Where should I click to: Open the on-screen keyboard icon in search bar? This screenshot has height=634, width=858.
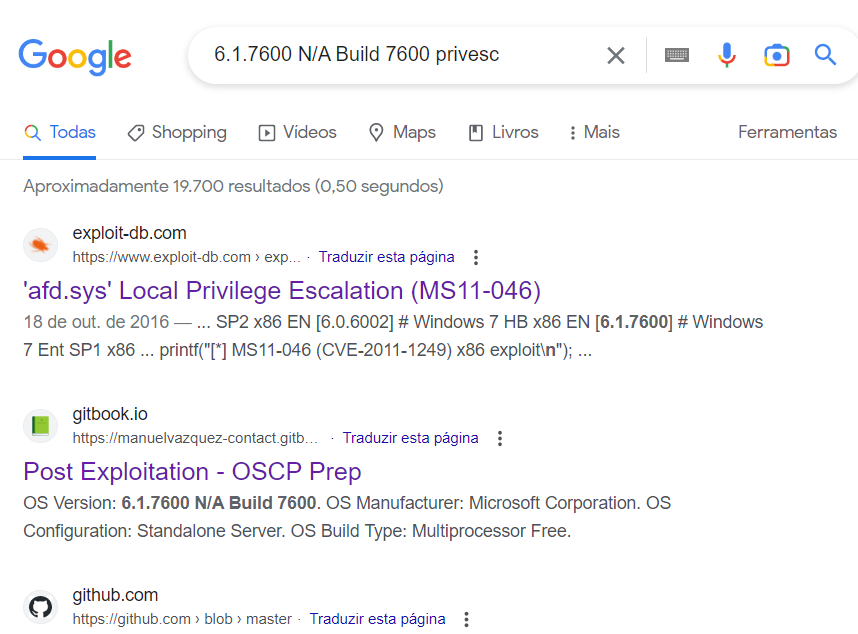[x=677, y=55]
